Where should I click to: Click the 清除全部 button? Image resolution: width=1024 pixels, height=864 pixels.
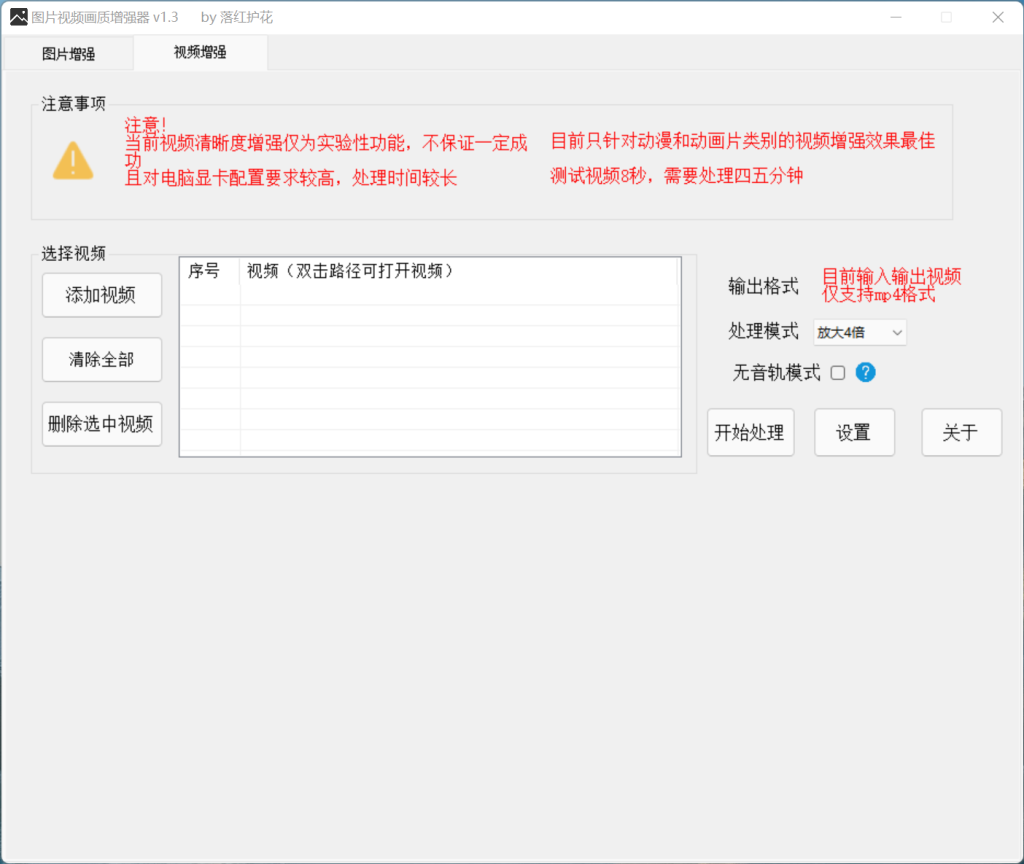(101, 359)
